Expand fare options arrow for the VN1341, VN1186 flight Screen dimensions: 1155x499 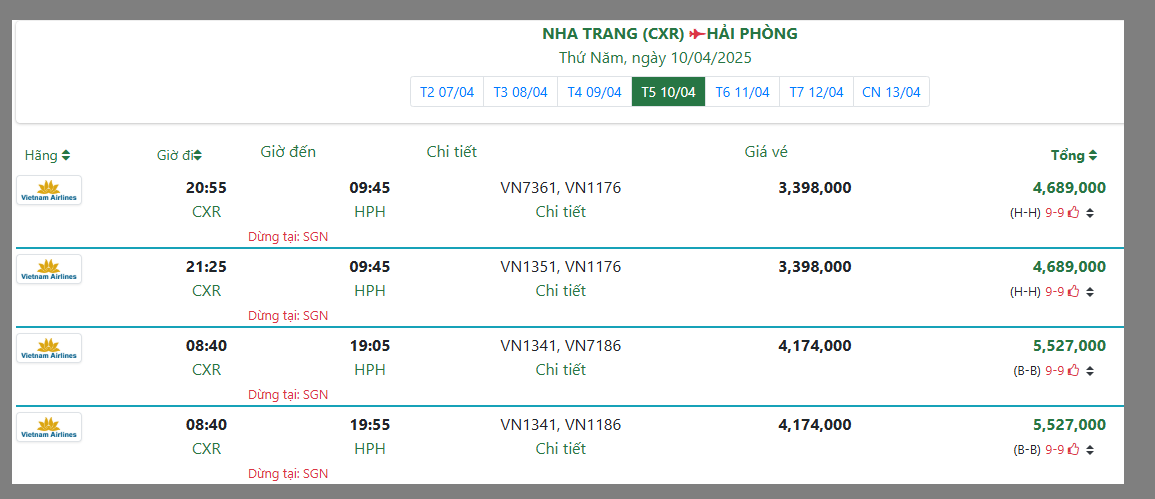[x=1090, y=450]
